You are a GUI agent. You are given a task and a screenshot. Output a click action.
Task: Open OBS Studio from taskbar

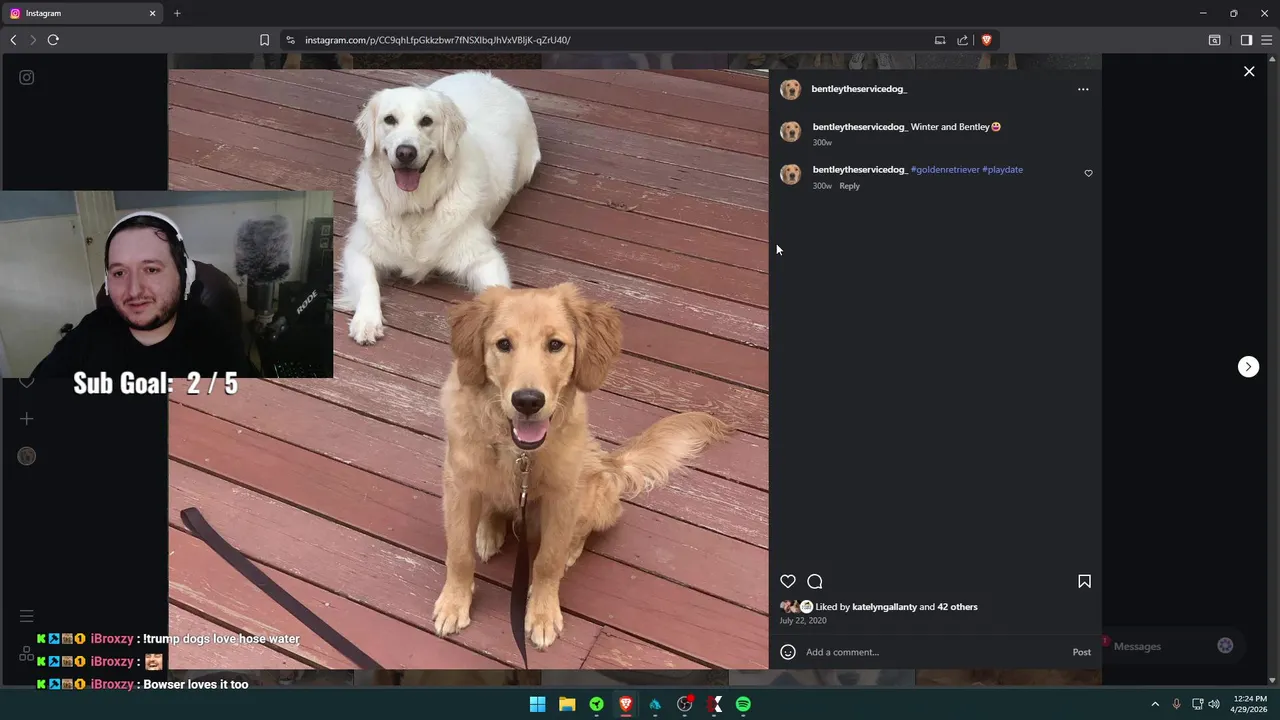tap(685, 704)
